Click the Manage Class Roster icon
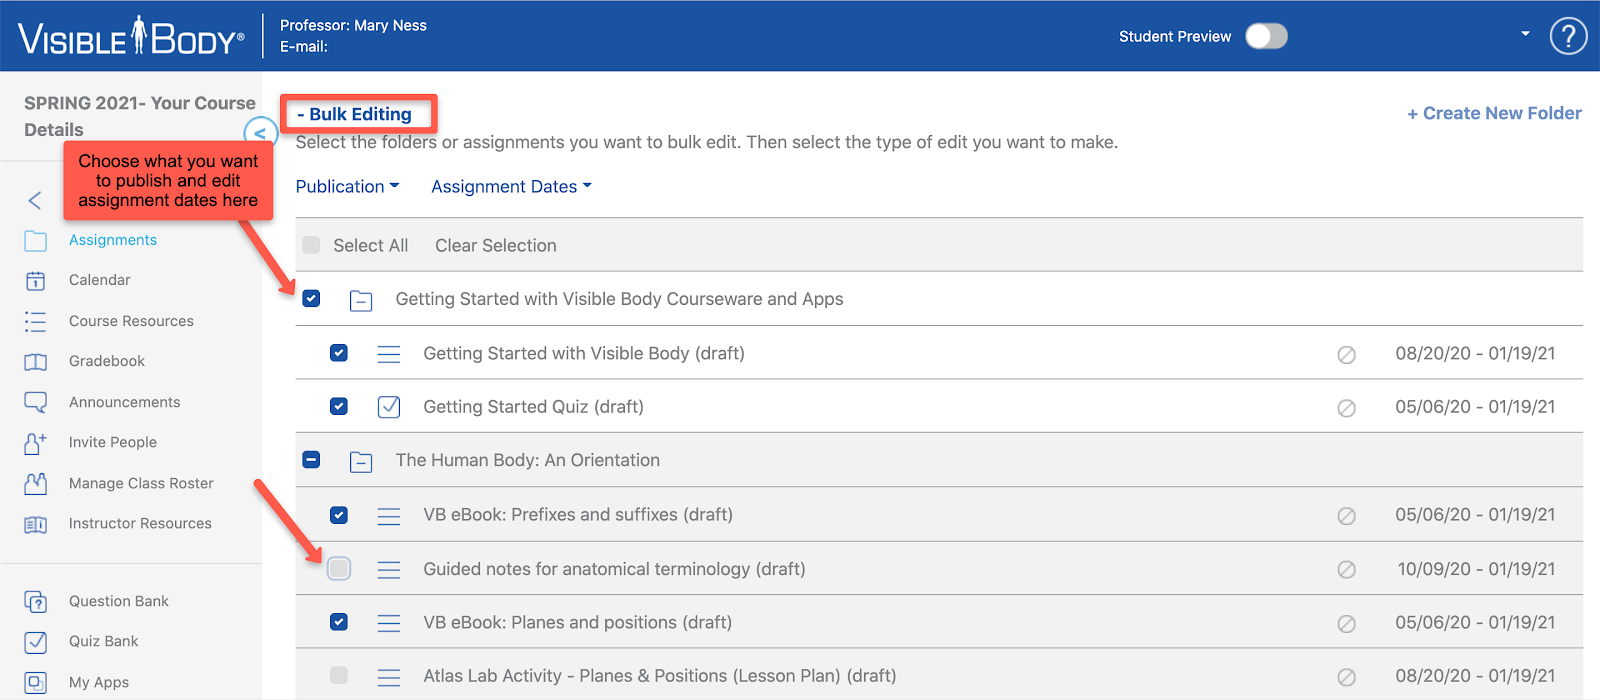Screen dimensions: 1600x700 tap(35, 483)
